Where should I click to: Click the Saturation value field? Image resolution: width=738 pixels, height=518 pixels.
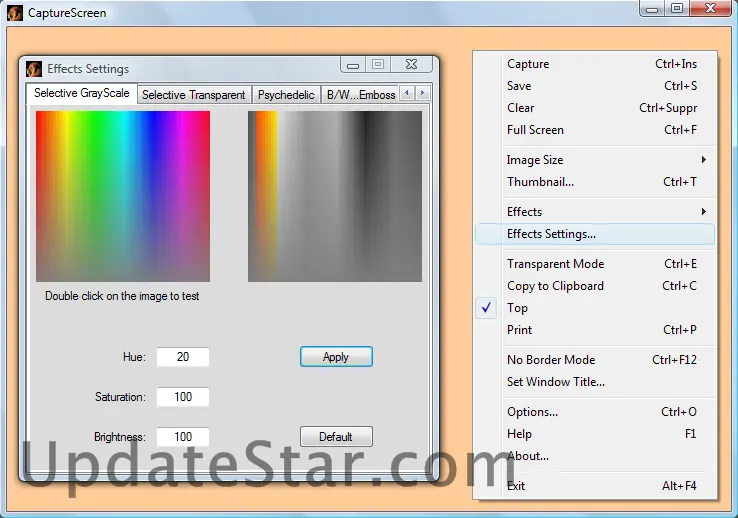183,397
